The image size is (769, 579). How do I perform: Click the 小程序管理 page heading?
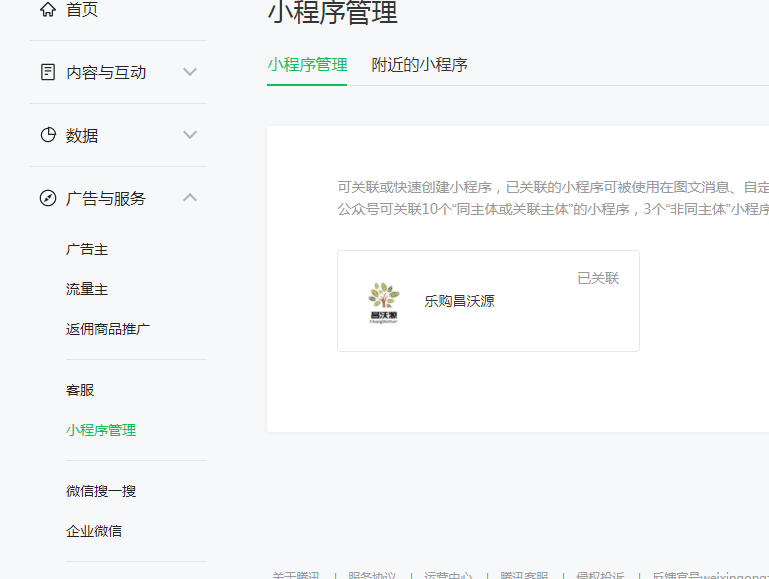click(333, 13)
